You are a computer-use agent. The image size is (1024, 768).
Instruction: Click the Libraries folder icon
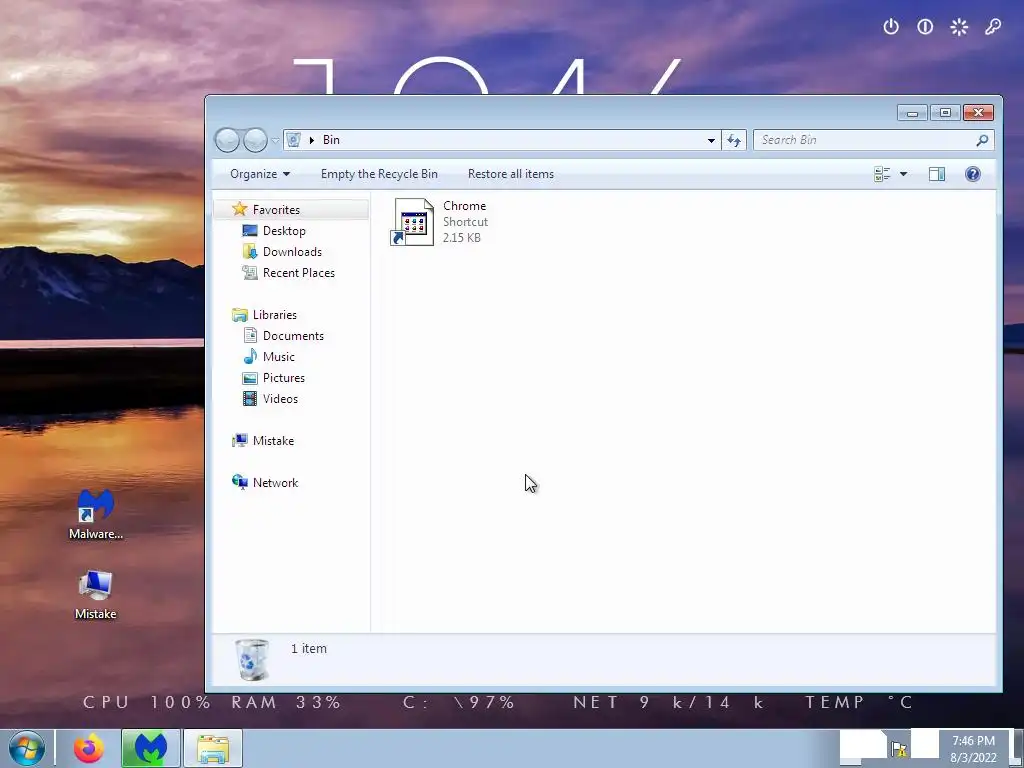tap(240, 315)
